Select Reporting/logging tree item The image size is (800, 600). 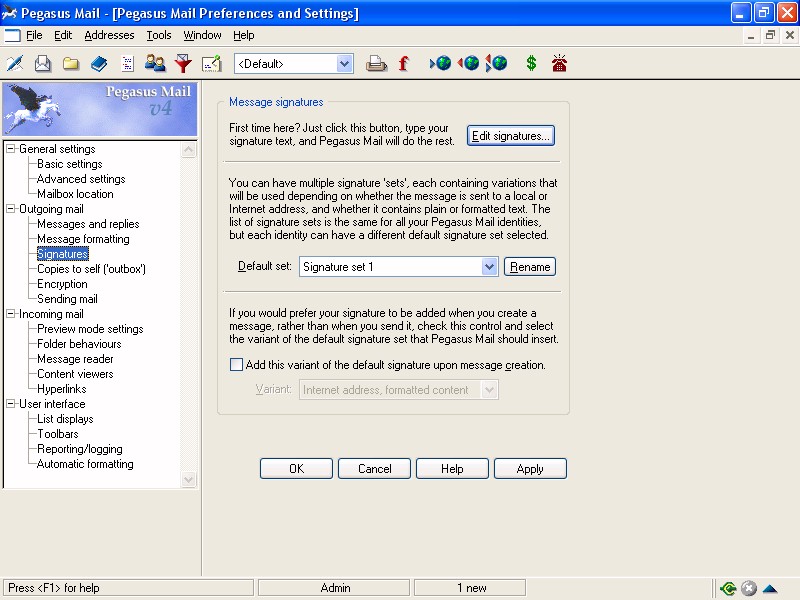click(80, 449)
